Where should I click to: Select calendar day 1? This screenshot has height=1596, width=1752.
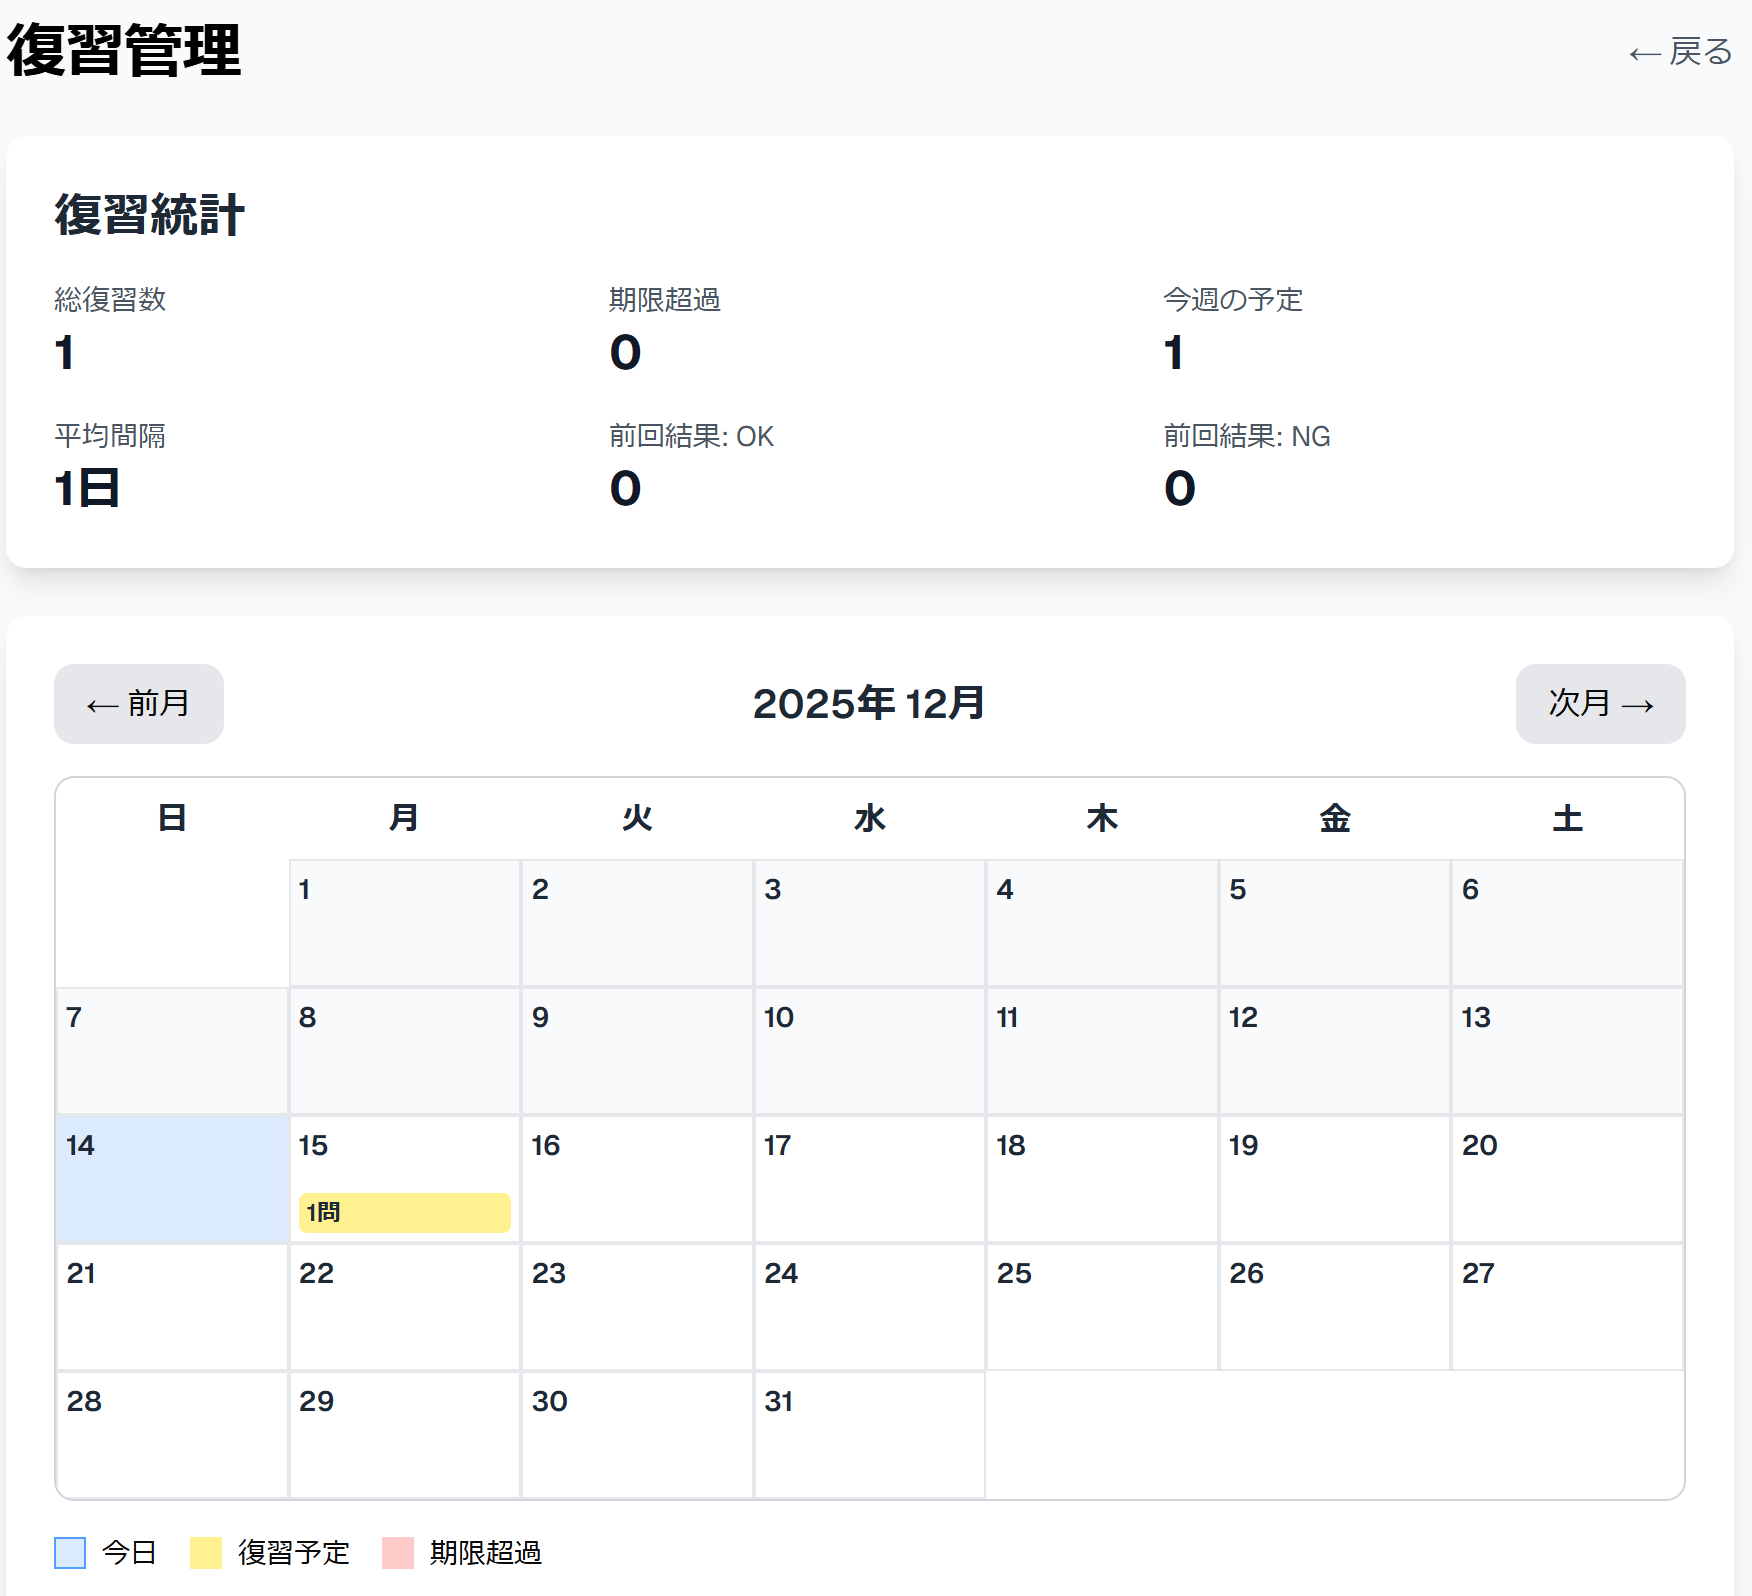coord(405,923)
